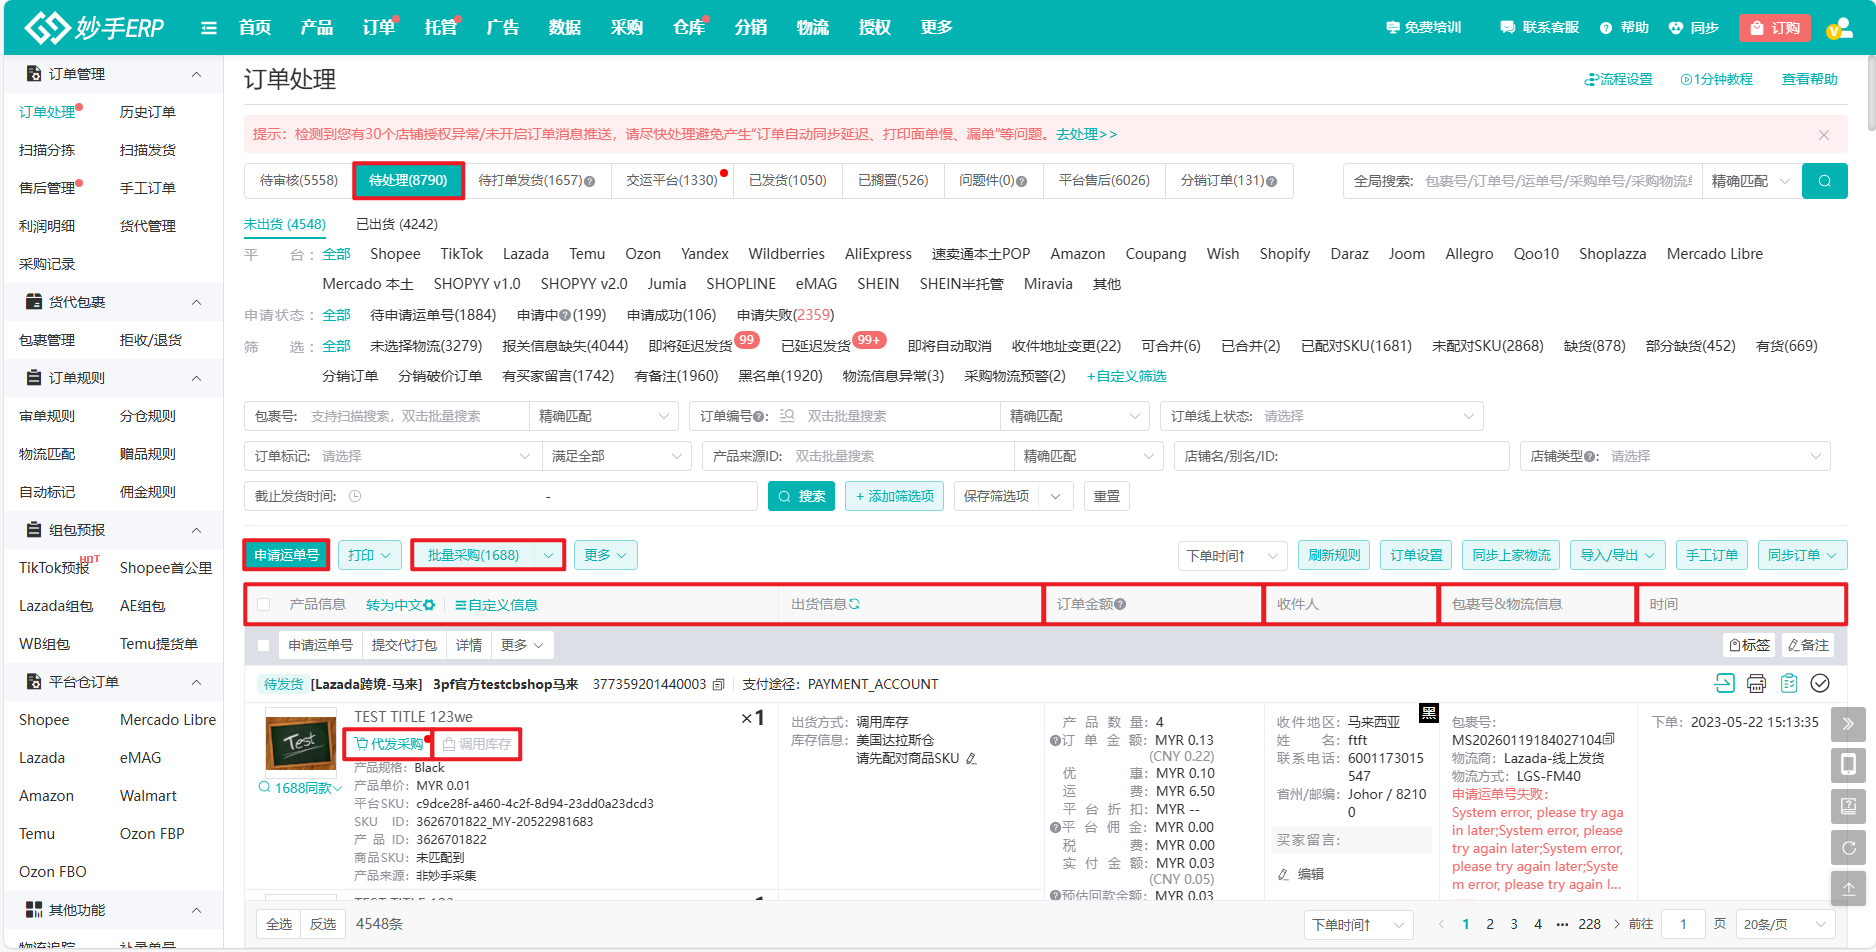1876x952 pixels.
Task: Click the circular check icon on the order row
Action: [1820, 684]
